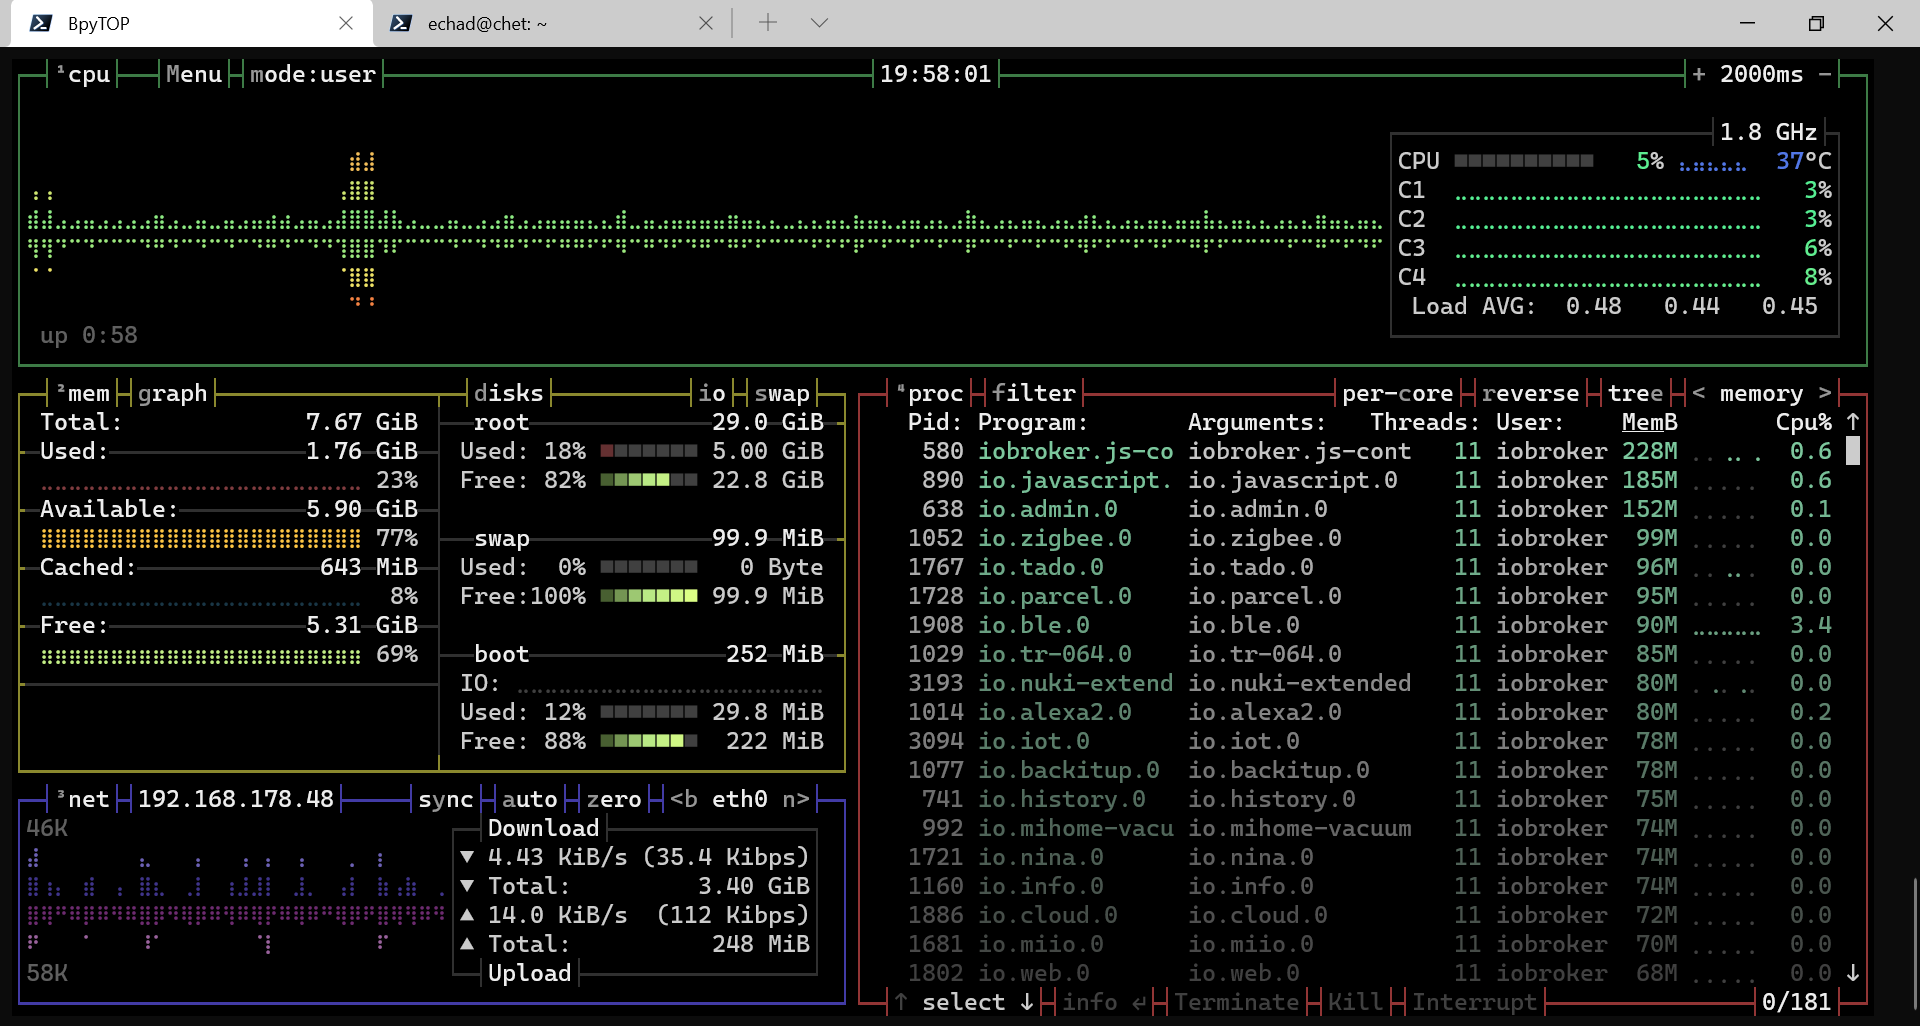This screenshot has height=1026, width=1920.
Task: Open the new tab profile dropdown chevron
Action: (819, 22)
